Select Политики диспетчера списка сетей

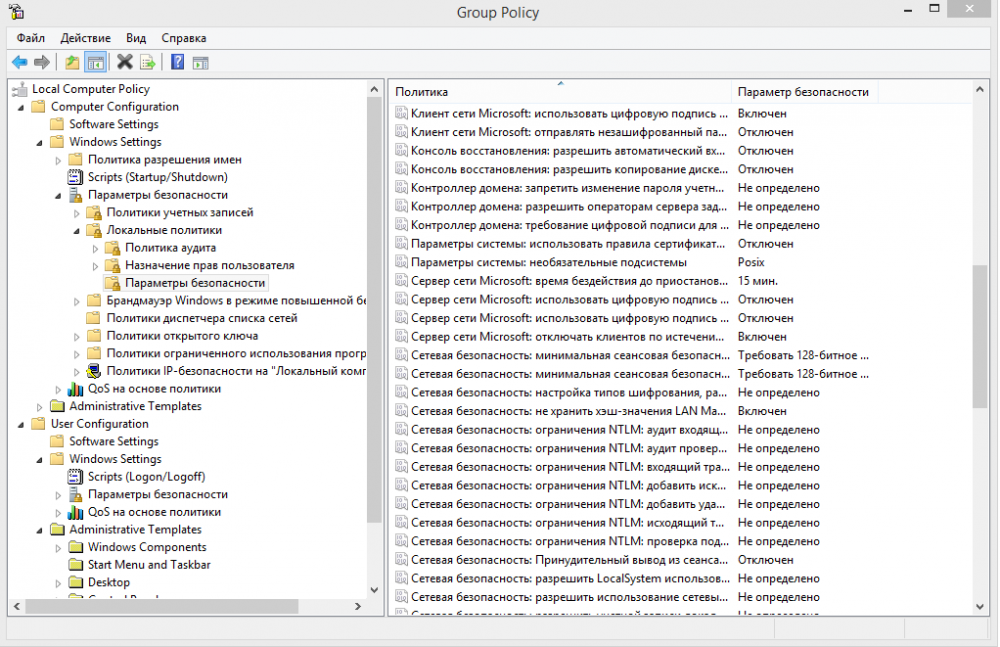[202, 318]
